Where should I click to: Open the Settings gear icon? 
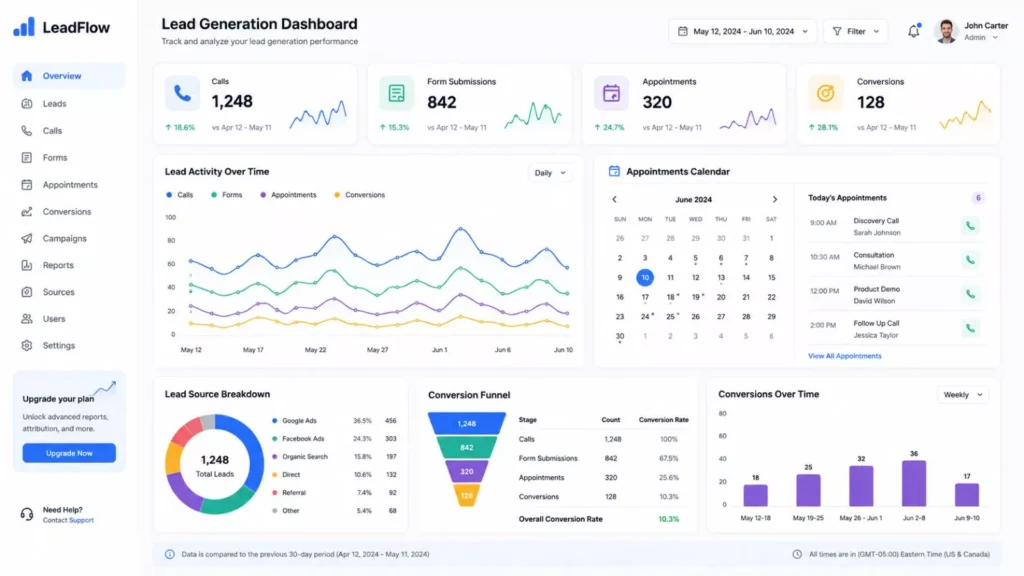click(27, 345)
